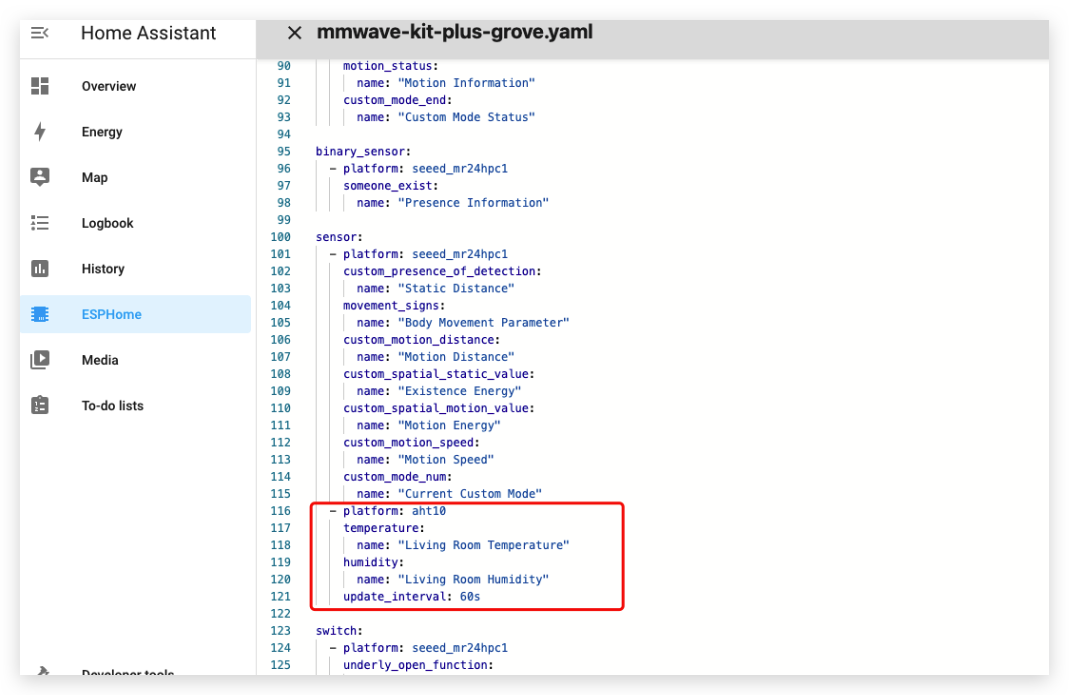Click the "Body Movement Parameter" name line

point(463,323)
